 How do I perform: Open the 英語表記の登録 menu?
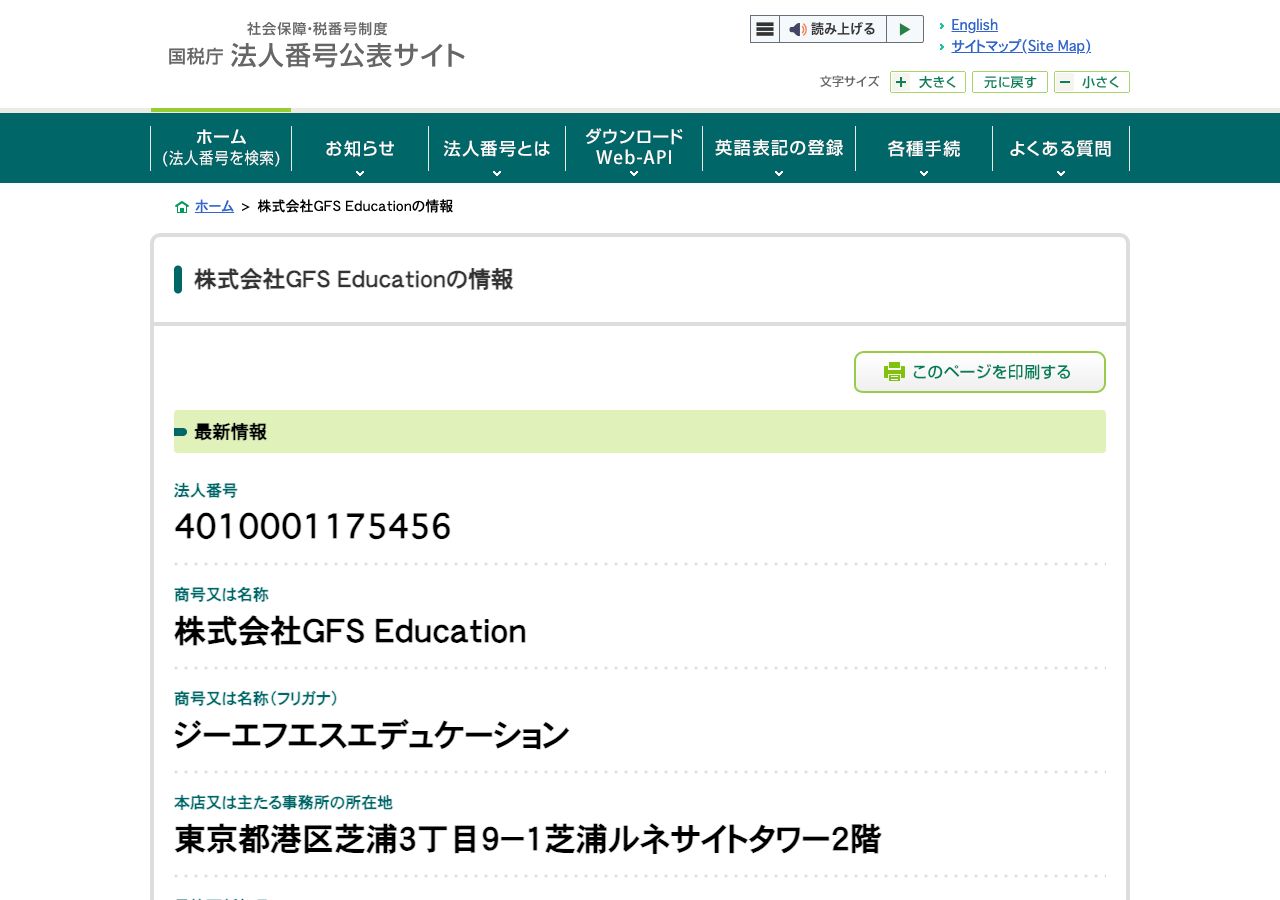click(x=779, y=149)
